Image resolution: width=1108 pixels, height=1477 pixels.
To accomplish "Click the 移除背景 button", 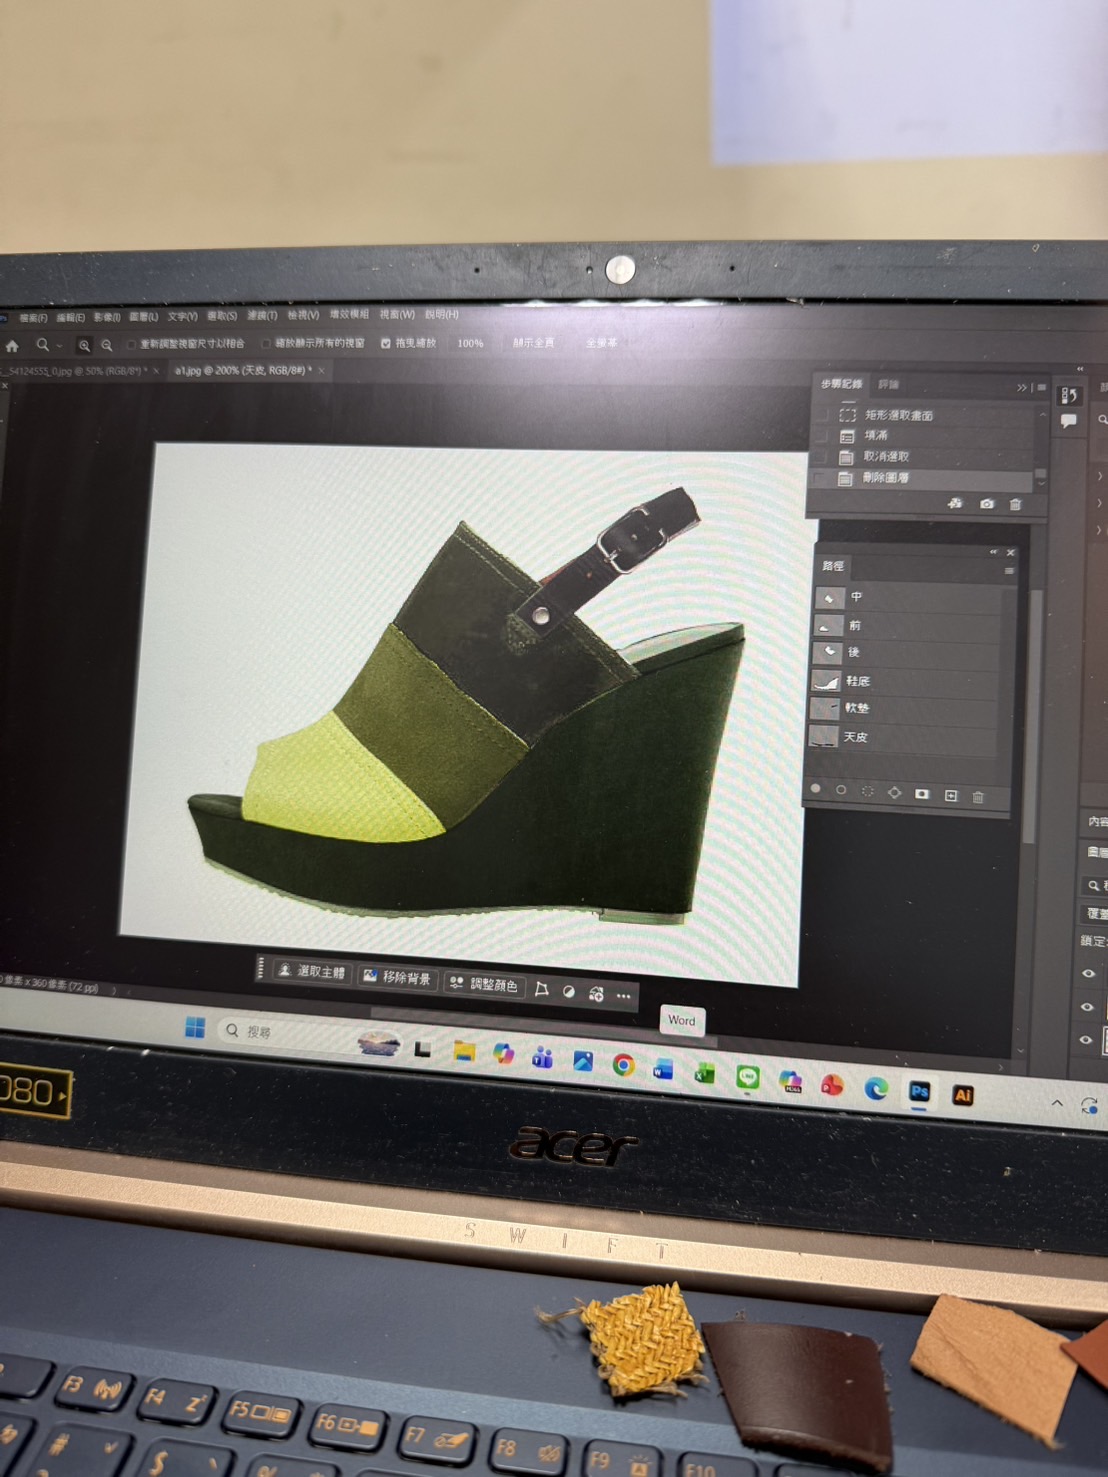I will (x=397, y=977).
